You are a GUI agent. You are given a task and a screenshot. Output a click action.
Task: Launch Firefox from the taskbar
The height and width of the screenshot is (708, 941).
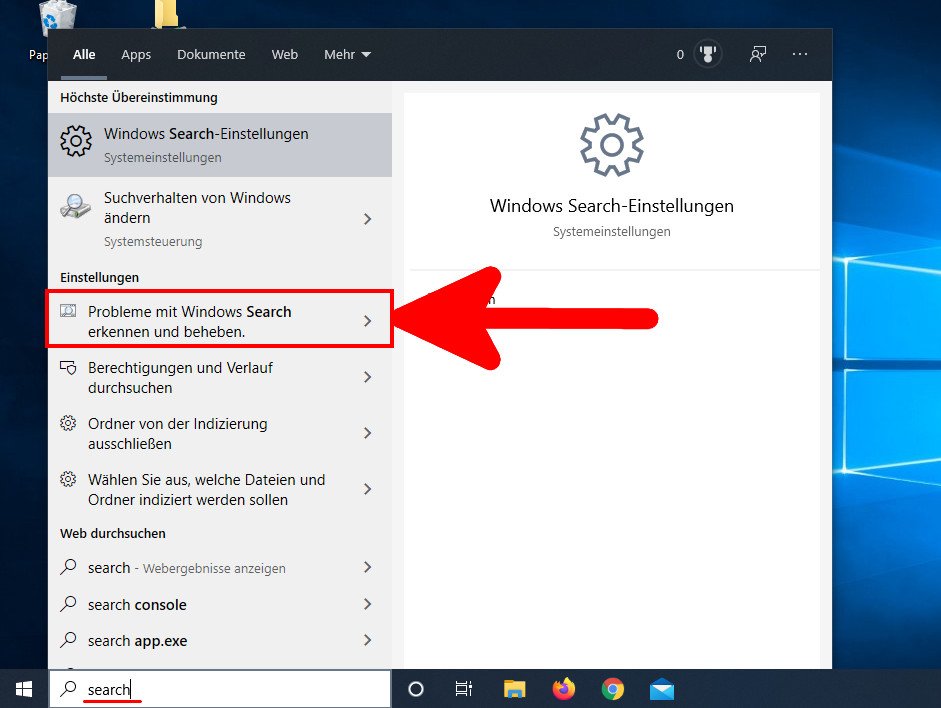click(x=564, y=689)
